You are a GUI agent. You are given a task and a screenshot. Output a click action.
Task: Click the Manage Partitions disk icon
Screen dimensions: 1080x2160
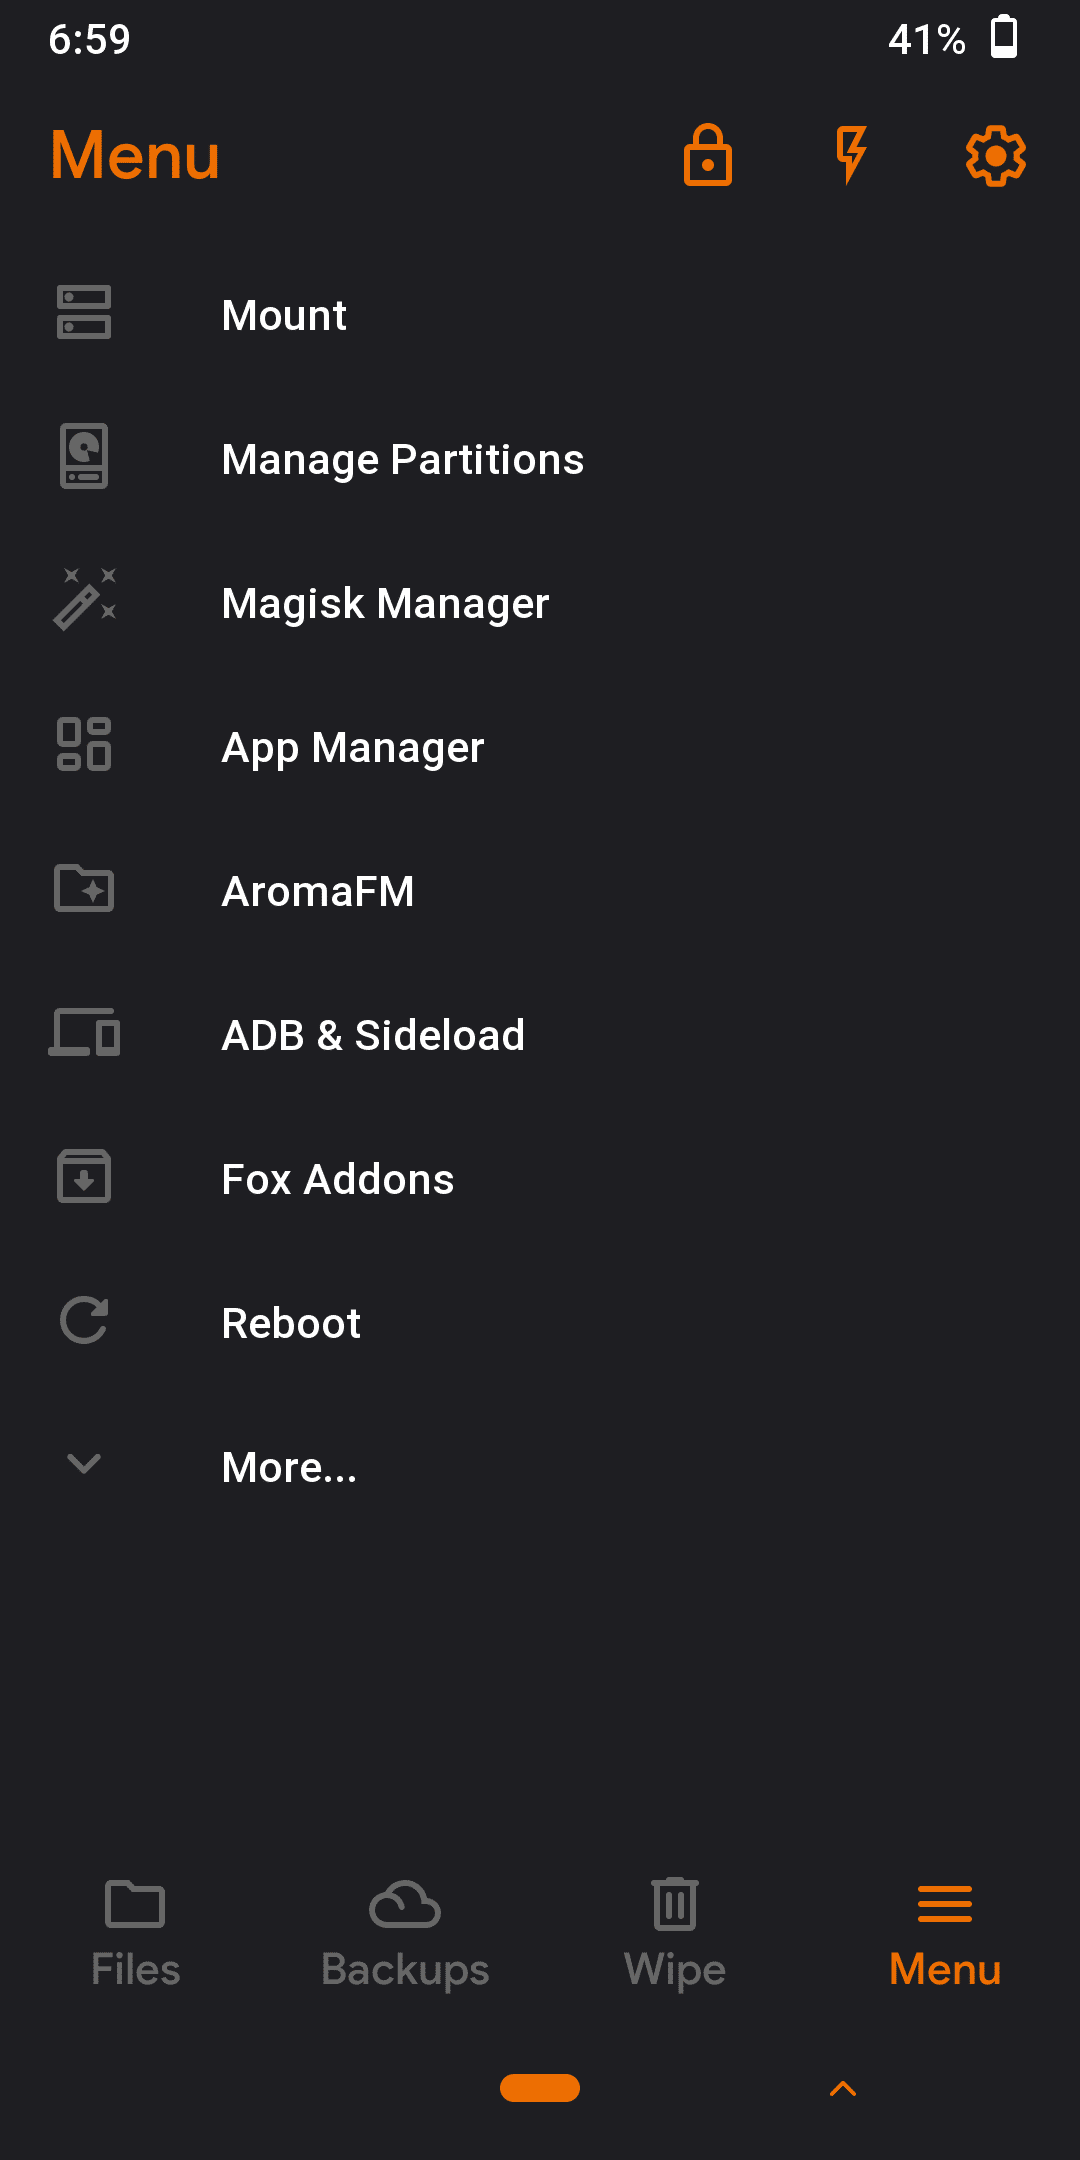[84, 457]
